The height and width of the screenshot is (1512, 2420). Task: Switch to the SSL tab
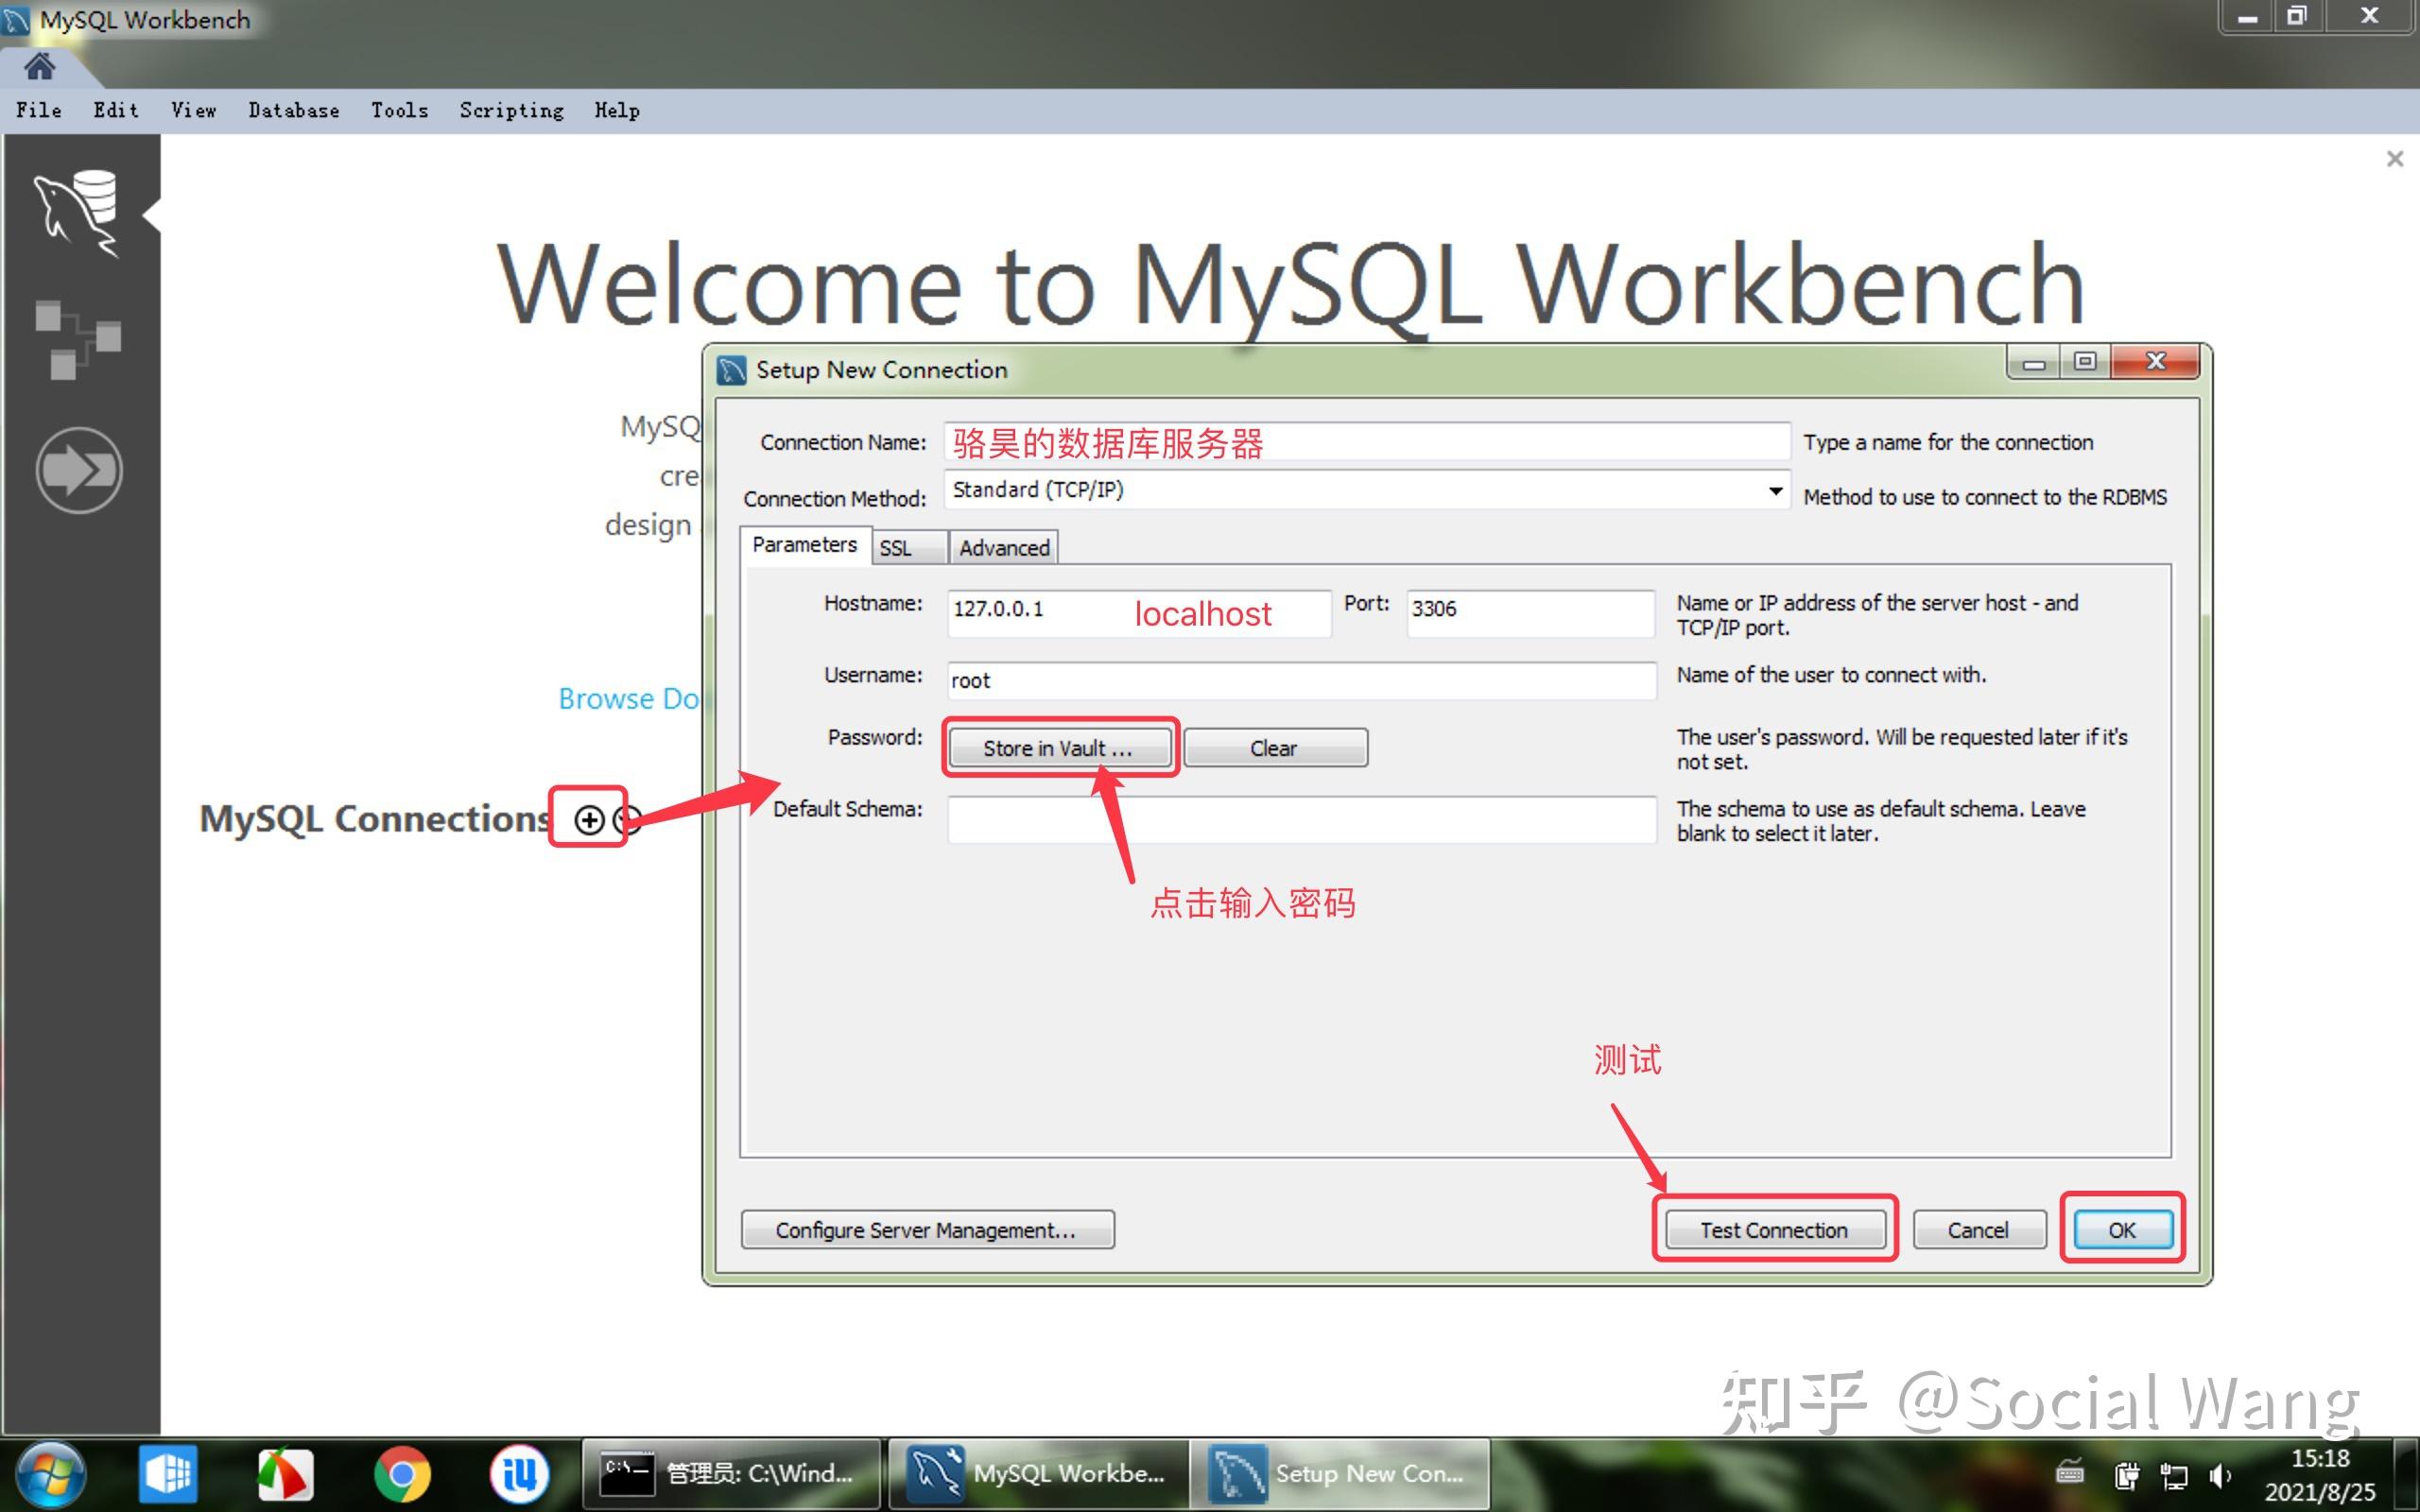click(x=909, y=548)
